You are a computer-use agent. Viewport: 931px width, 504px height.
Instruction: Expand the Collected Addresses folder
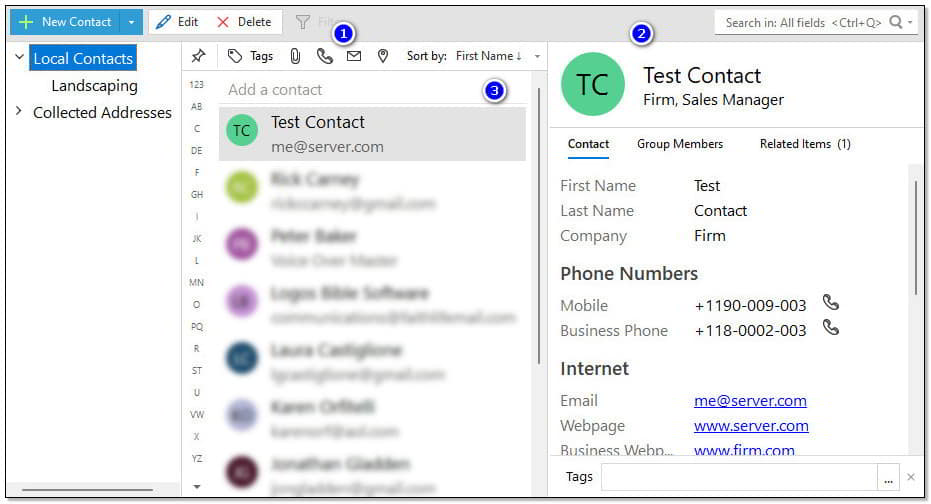pos(19,111)
